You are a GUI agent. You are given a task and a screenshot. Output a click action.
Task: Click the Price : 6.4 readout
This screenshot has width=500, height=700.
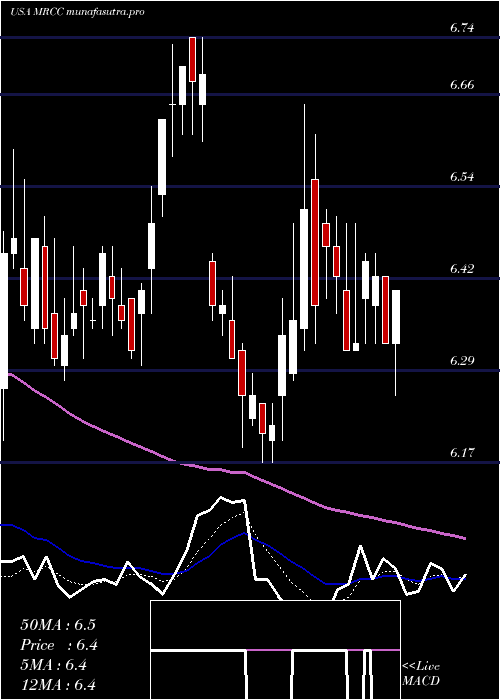[59, 645]
